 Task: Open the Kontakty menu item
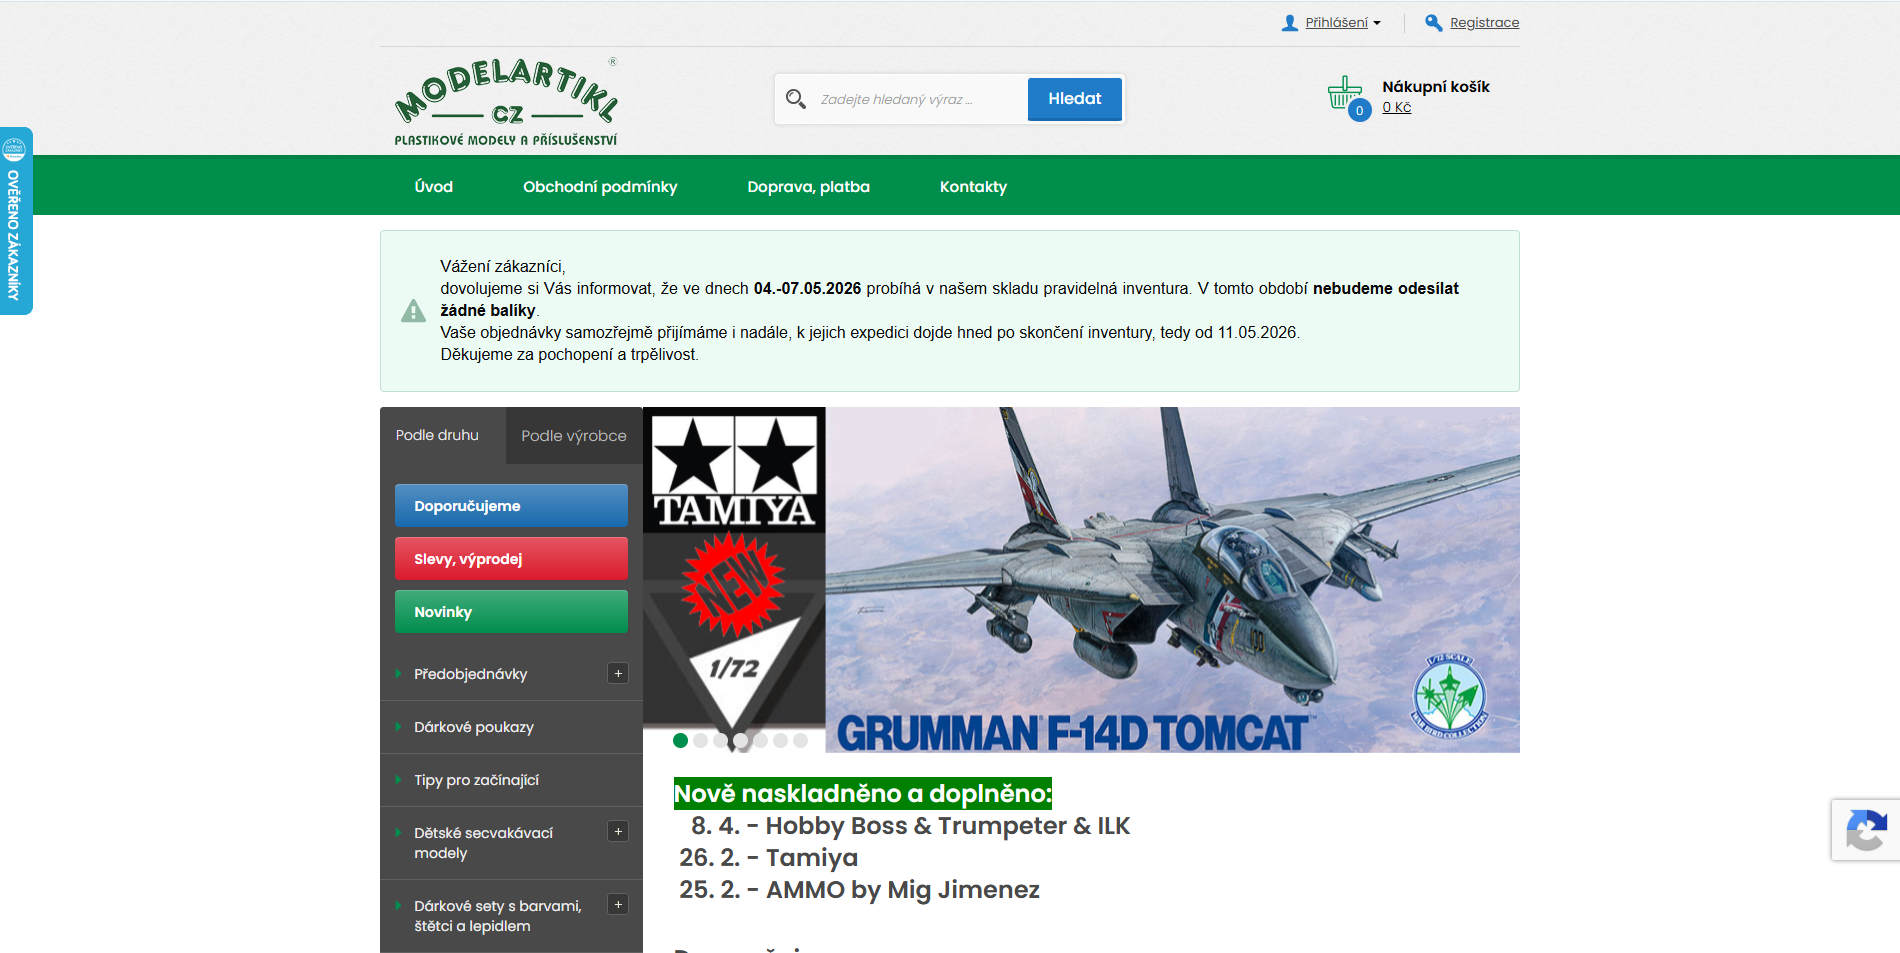tap(973, 187)
